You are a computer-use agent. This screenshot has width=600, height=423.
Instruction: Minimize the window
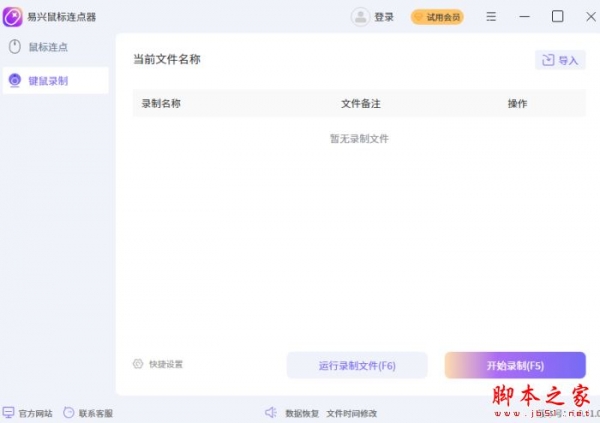(x=524, y=17)
